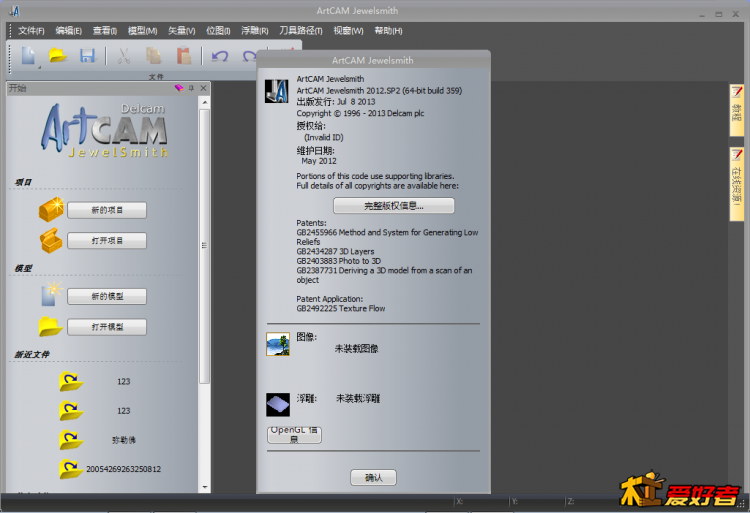This screenshot has width=750, height=513.
Task: Click the JA application icon in title bar
Action: pyautogui.click(x=14, y=11)
